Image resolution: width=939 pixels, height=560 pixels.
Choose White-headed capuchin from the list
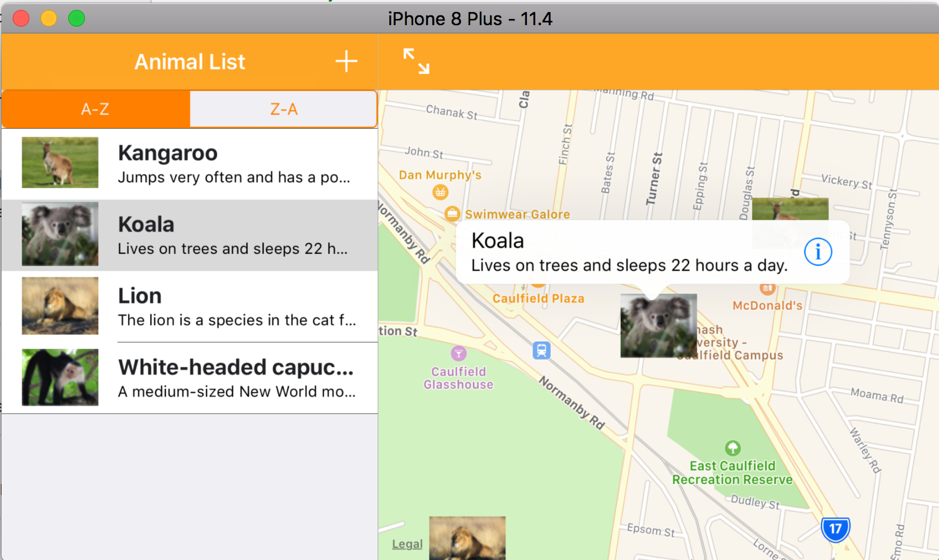pos(190,377)
